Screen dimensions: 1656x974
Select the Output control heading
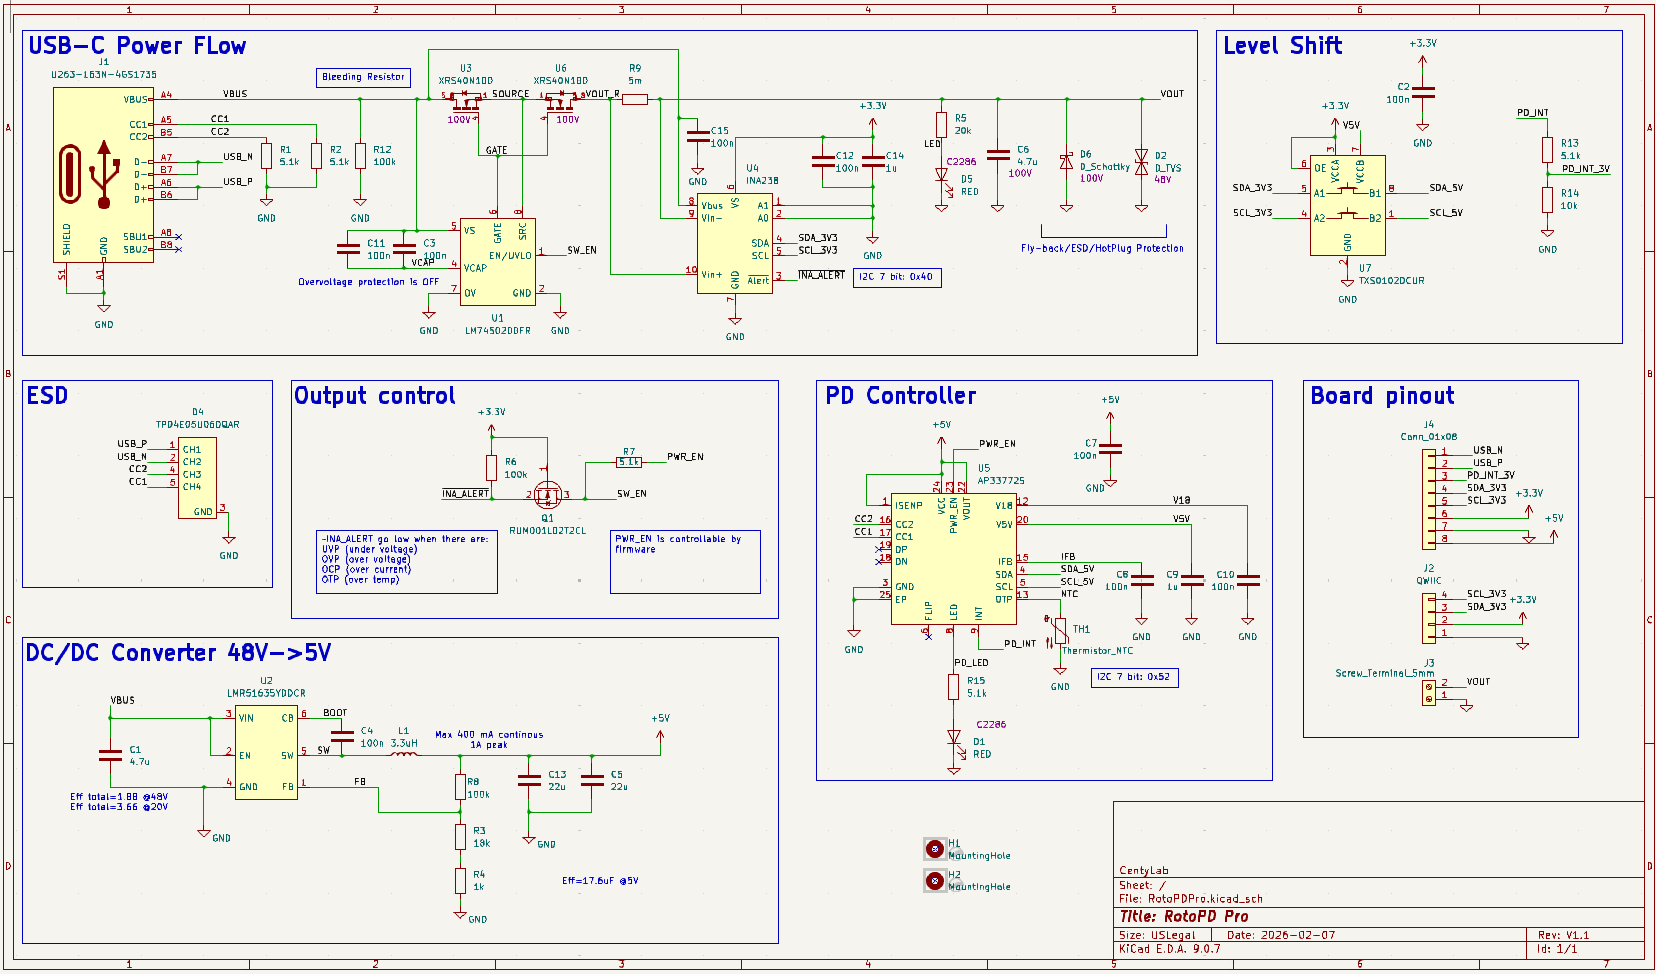pos(375,396)
